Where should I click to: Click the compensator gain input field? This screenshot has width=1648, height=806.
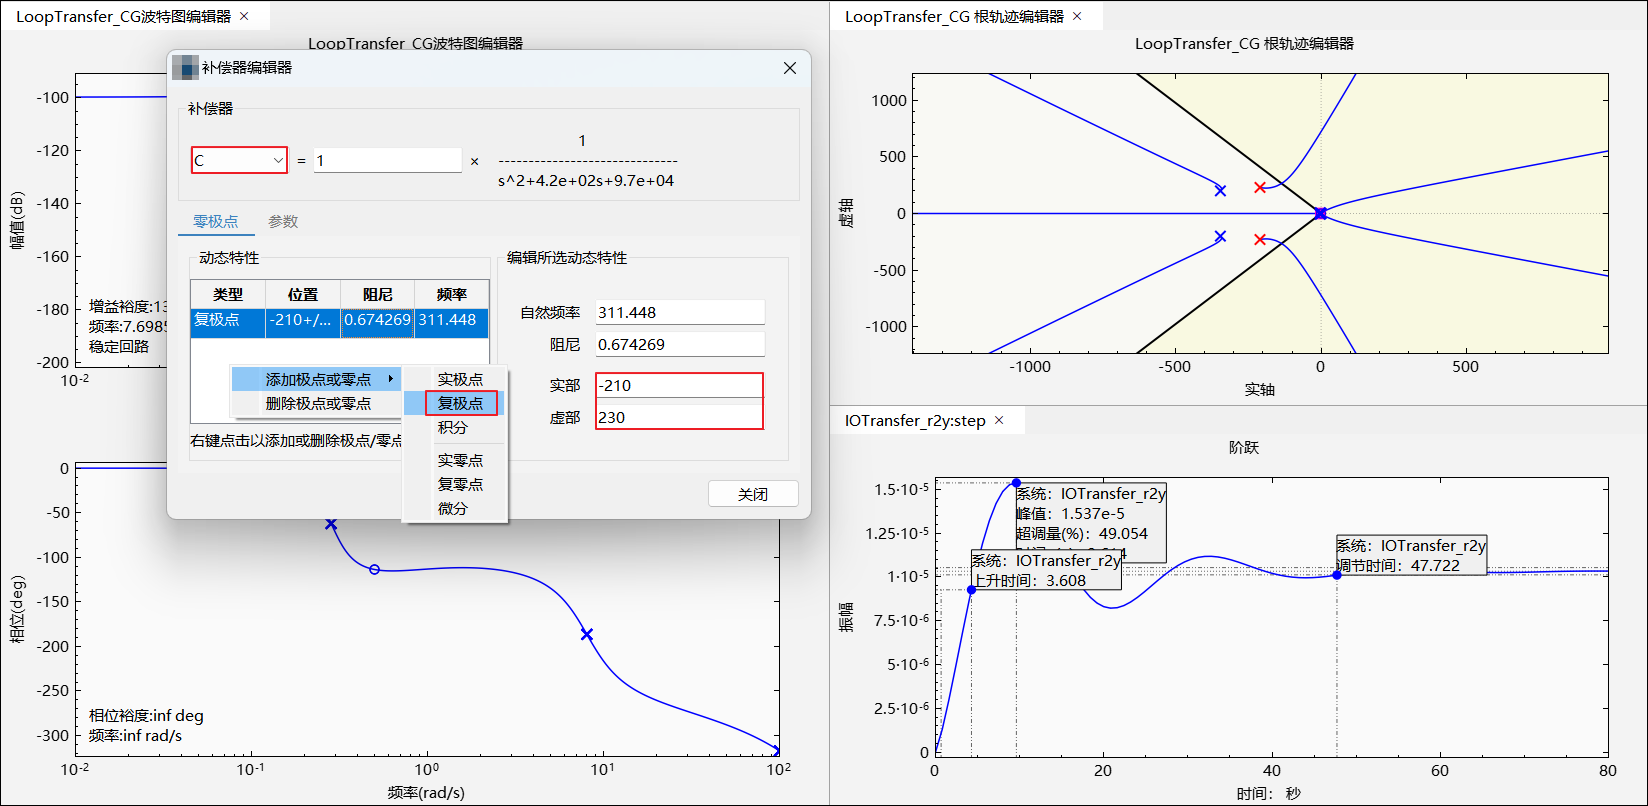click(x=387, y=161)
